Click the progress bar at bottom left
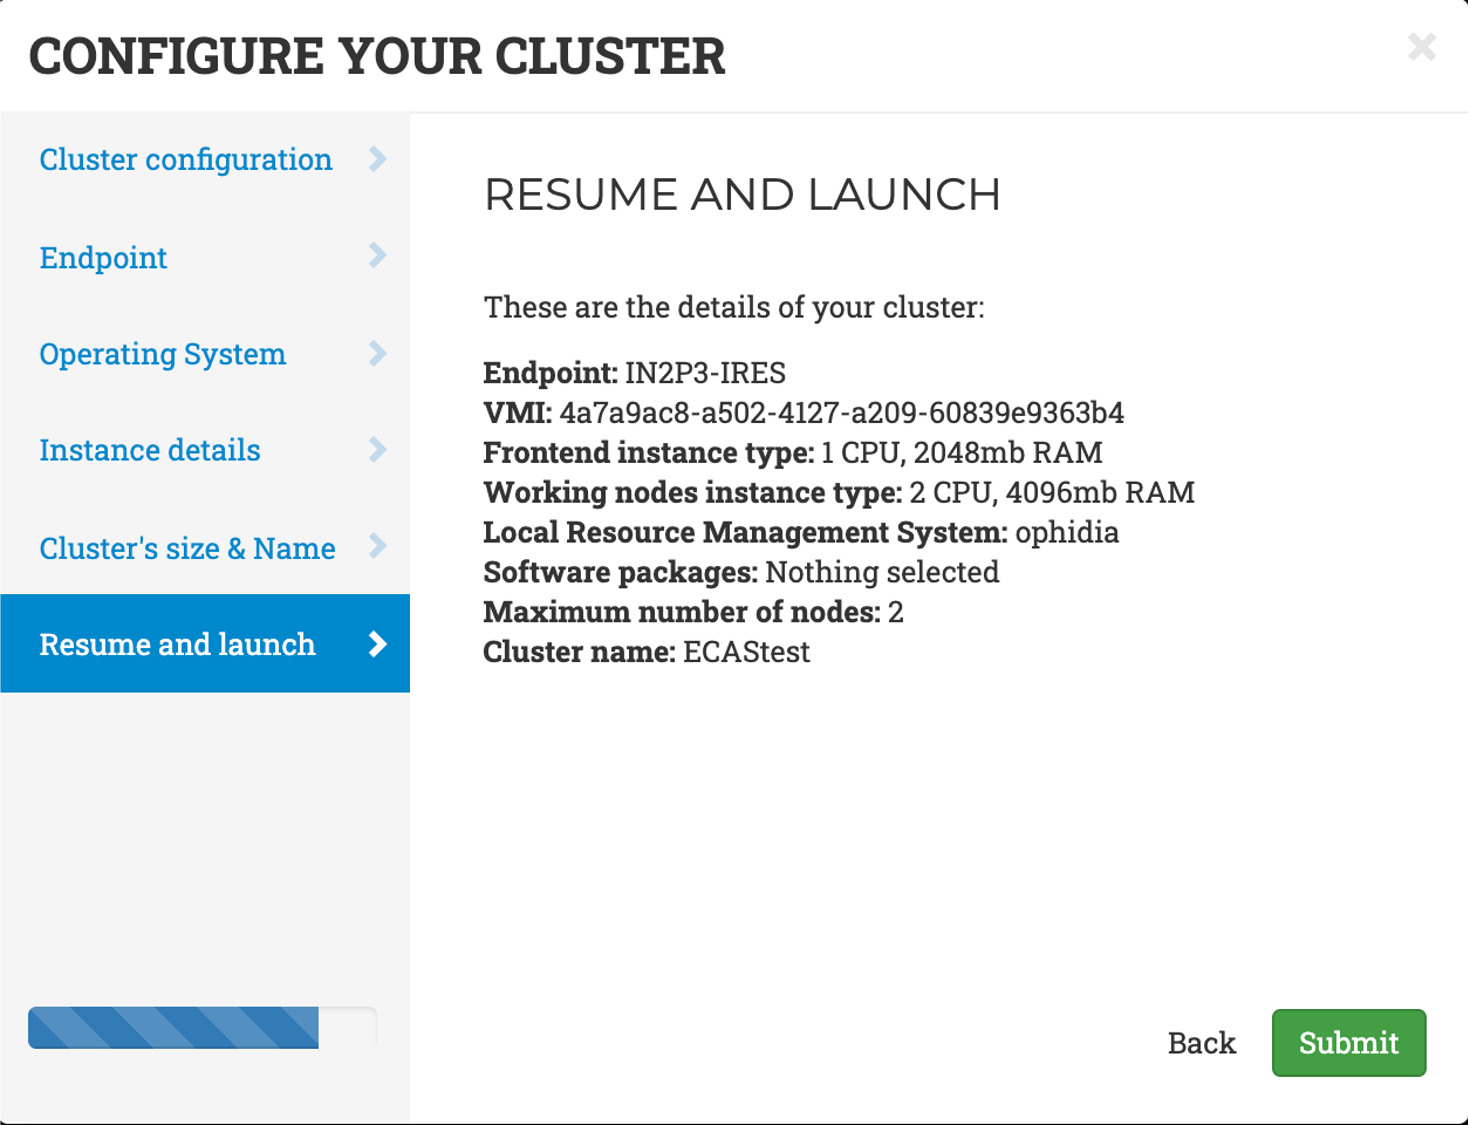Screen dimensions: 1468x1125 pyautogui.click(x=200, y=1027)
